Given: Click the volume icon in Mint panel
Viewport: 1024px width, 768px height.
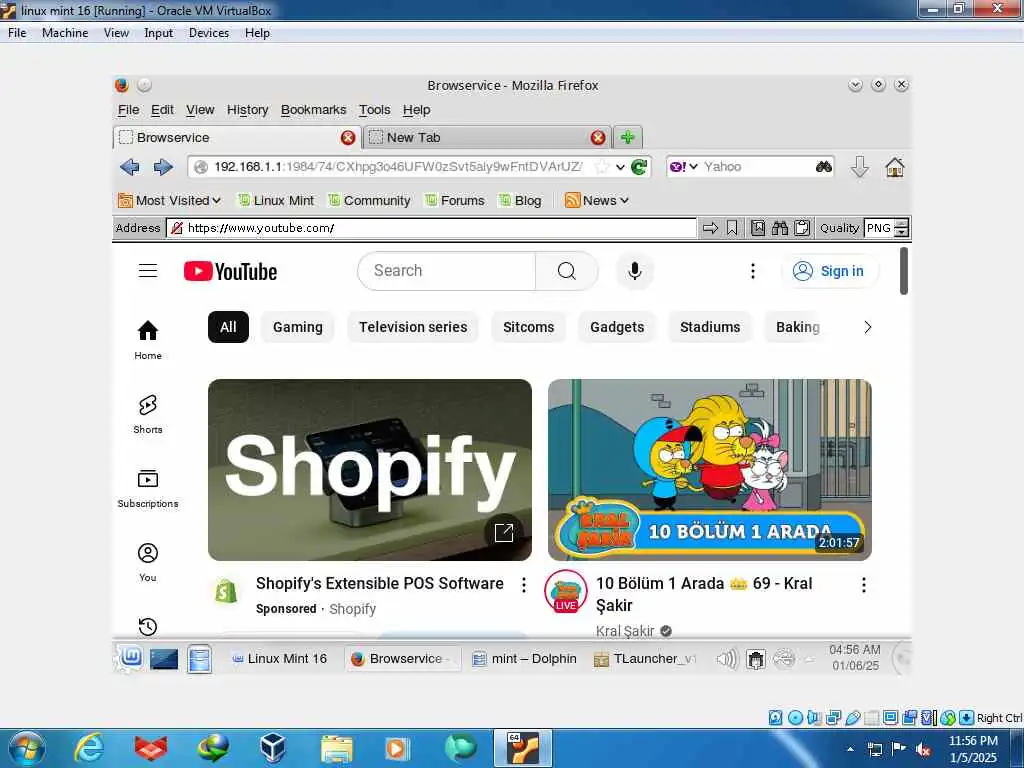Looking at the screenshot, I should pyautogui.click(x=726, y=658).
